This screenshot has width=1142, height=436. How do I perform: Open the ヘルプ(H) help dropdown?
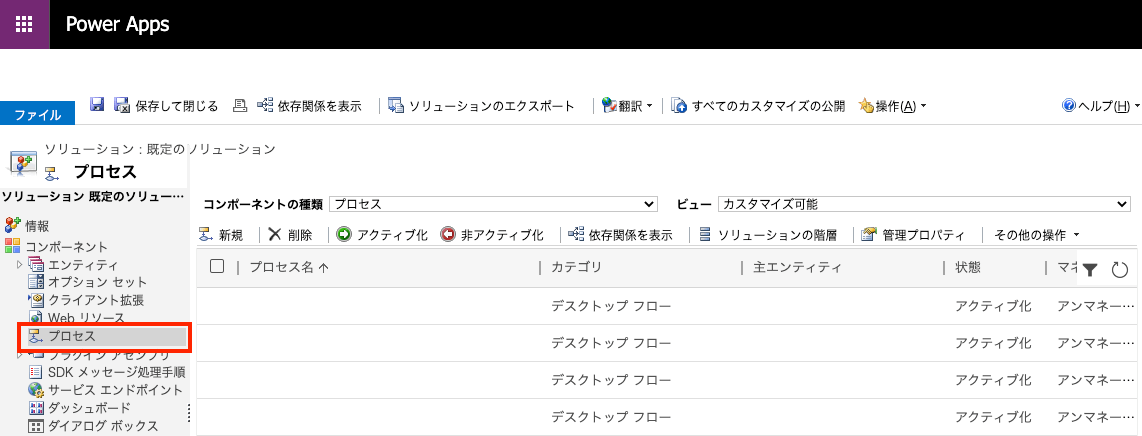(1101, 106)
